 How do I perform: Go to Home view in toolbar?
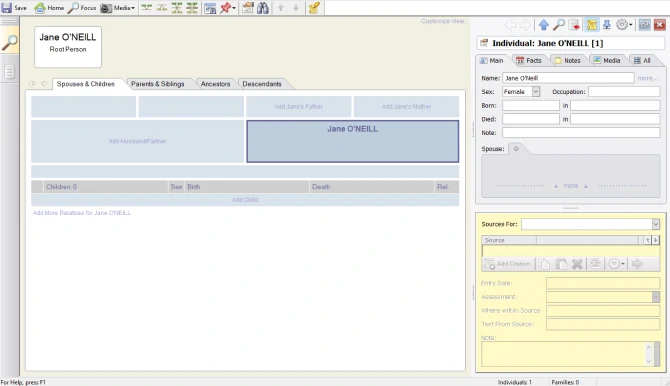[49, 8]
